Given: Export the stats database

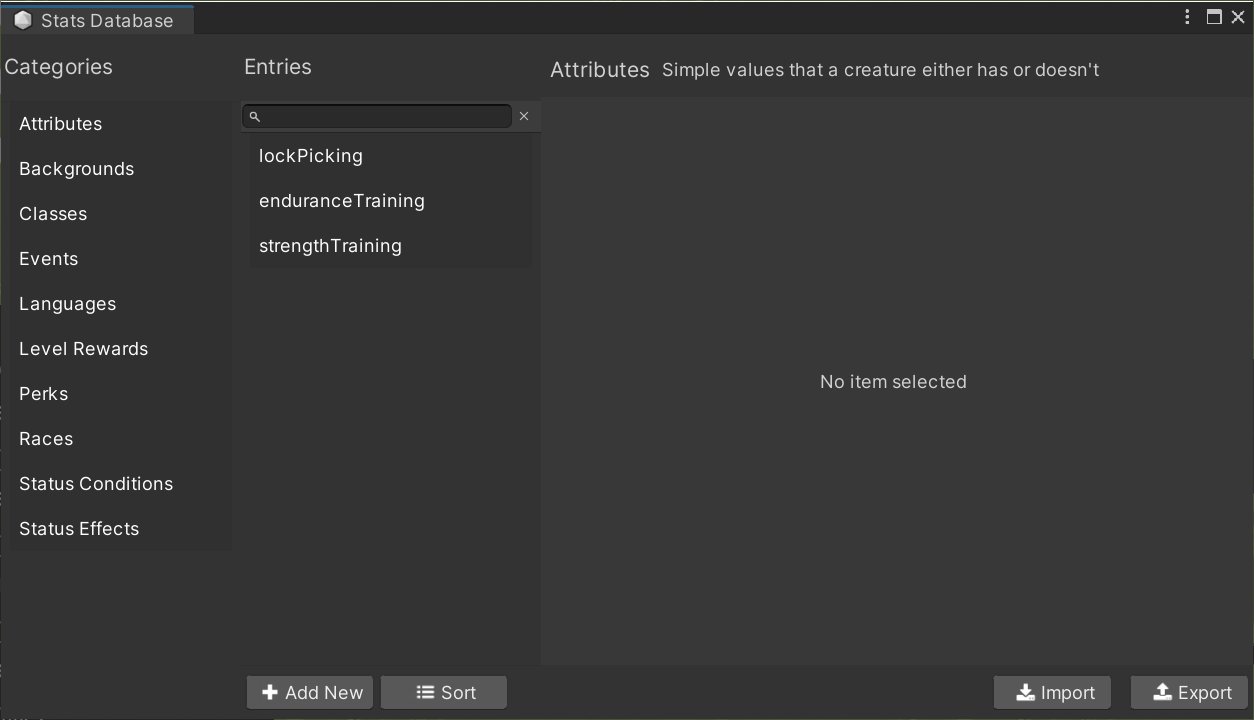Looking at the screenshot, I should [x=1189, y=692].
